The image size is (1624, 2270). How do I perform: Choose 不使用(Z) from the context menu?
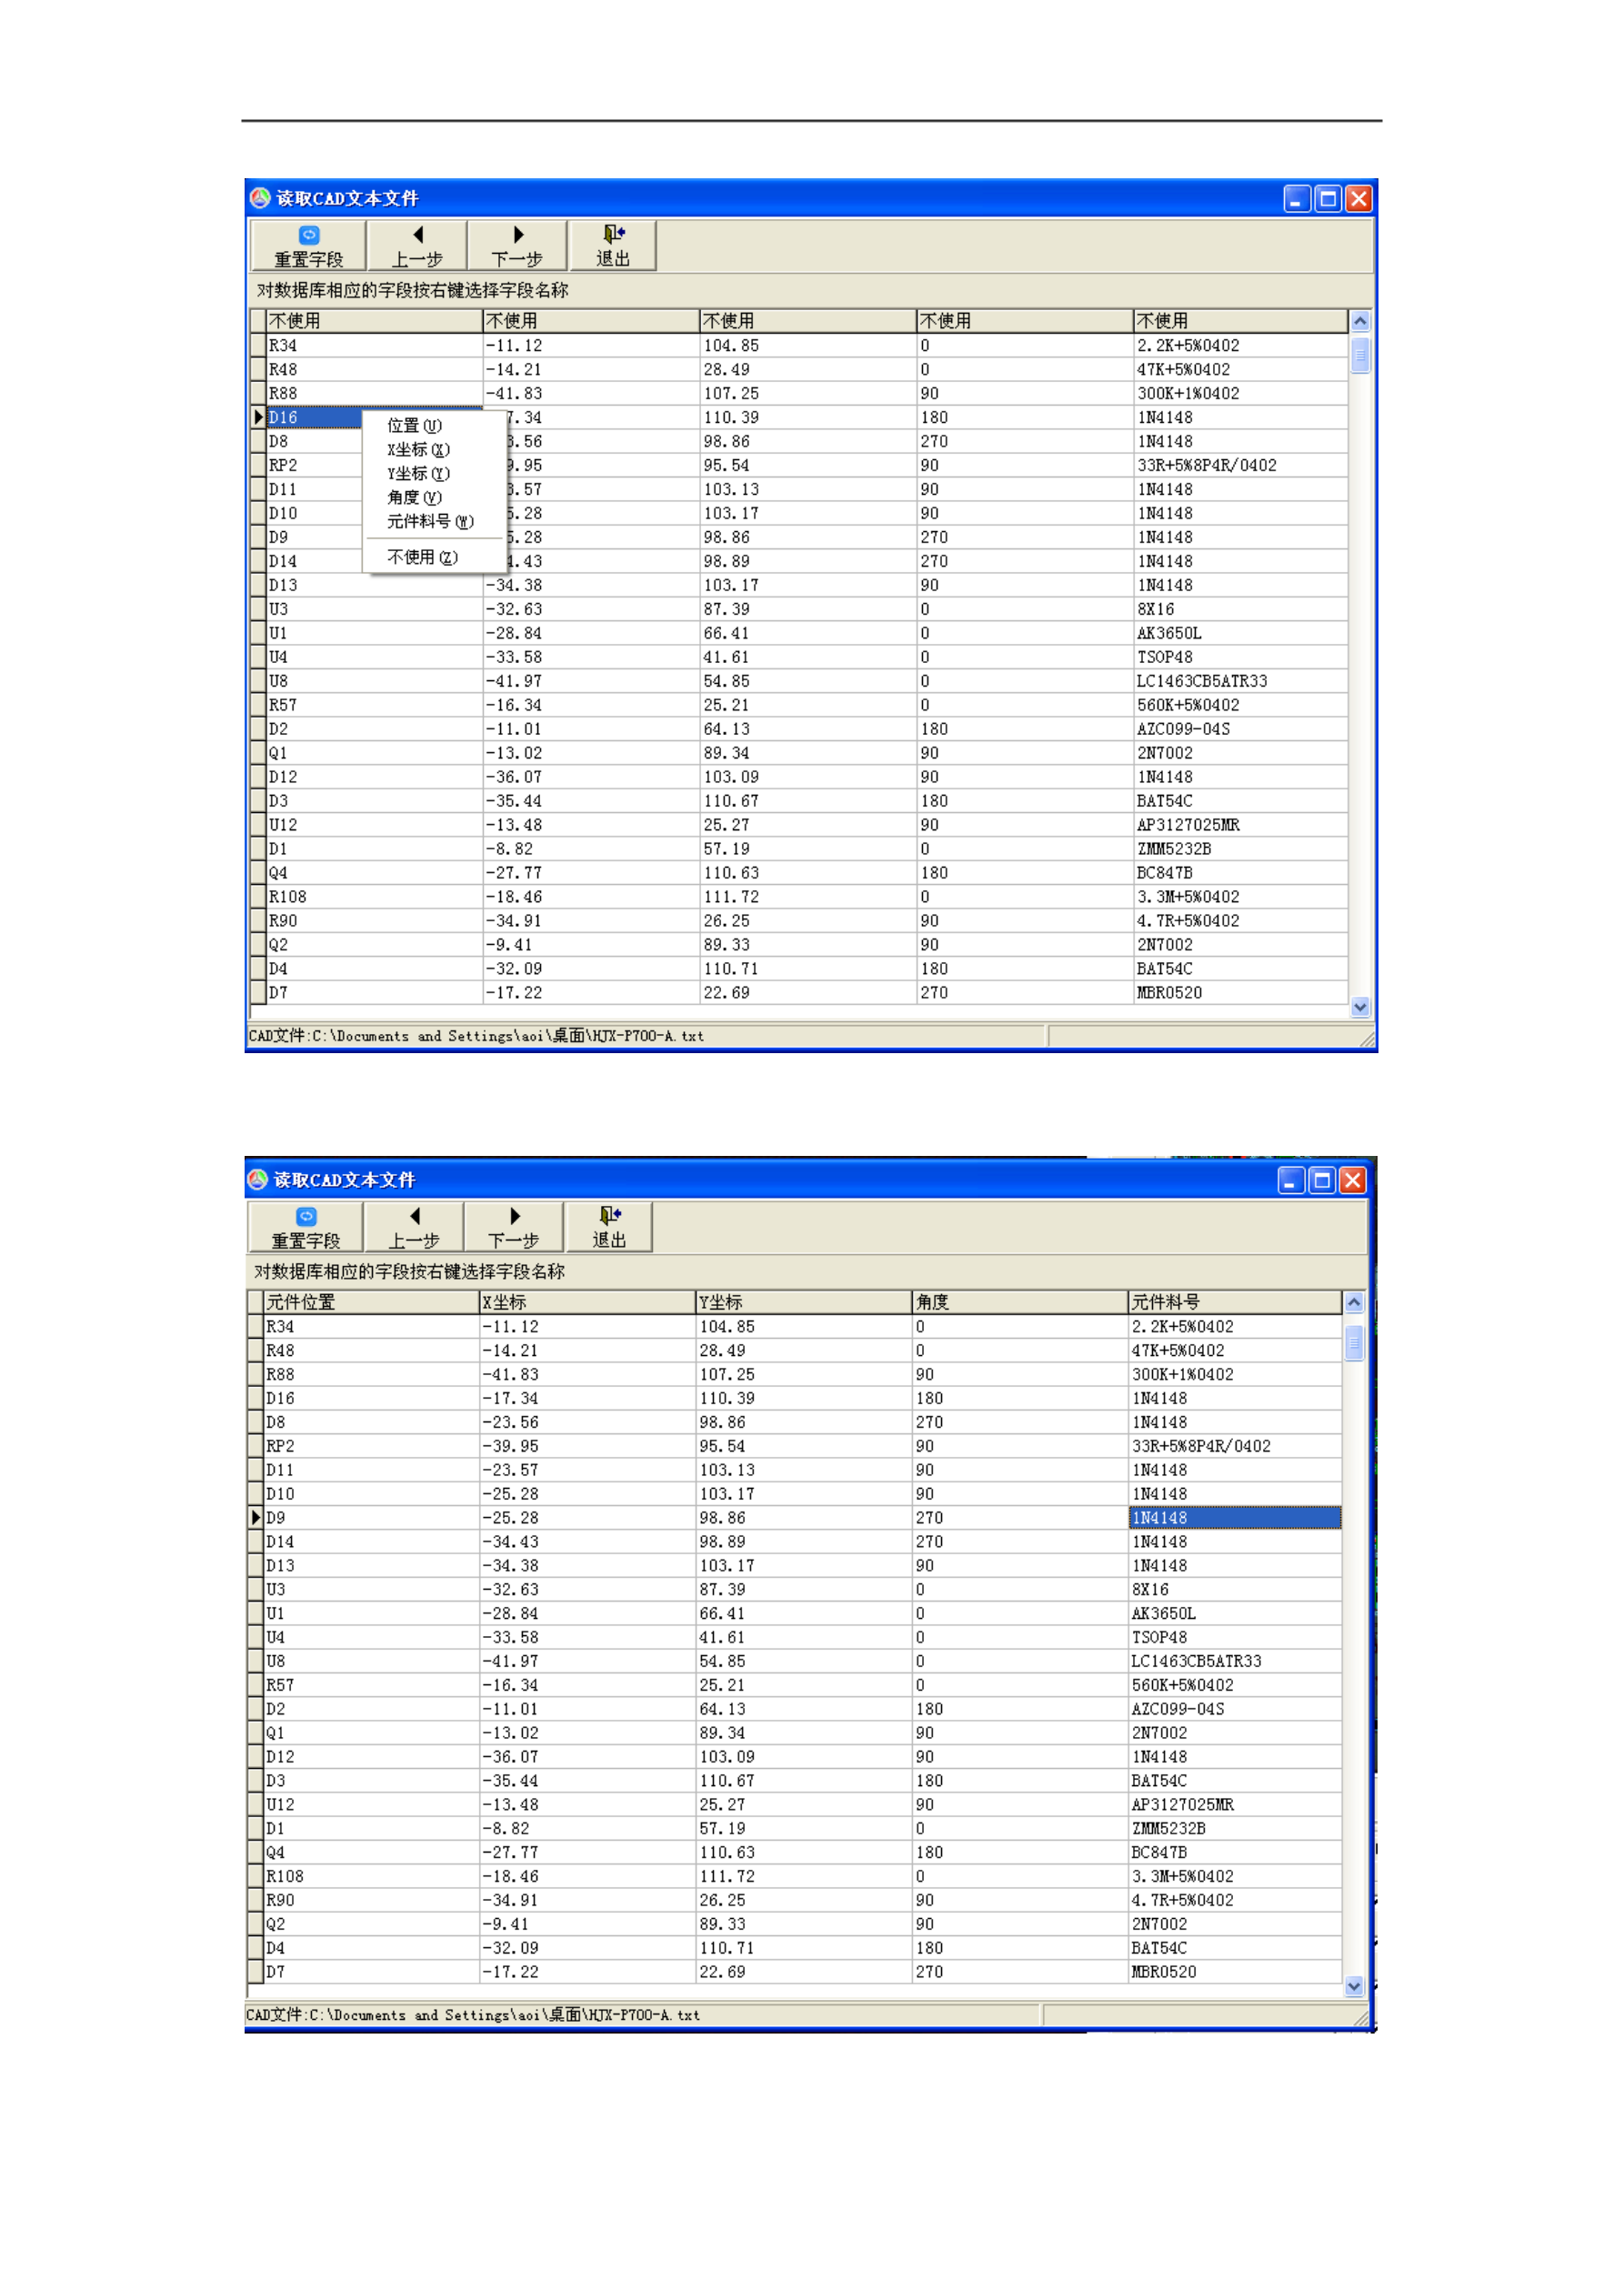coord(423,557)
